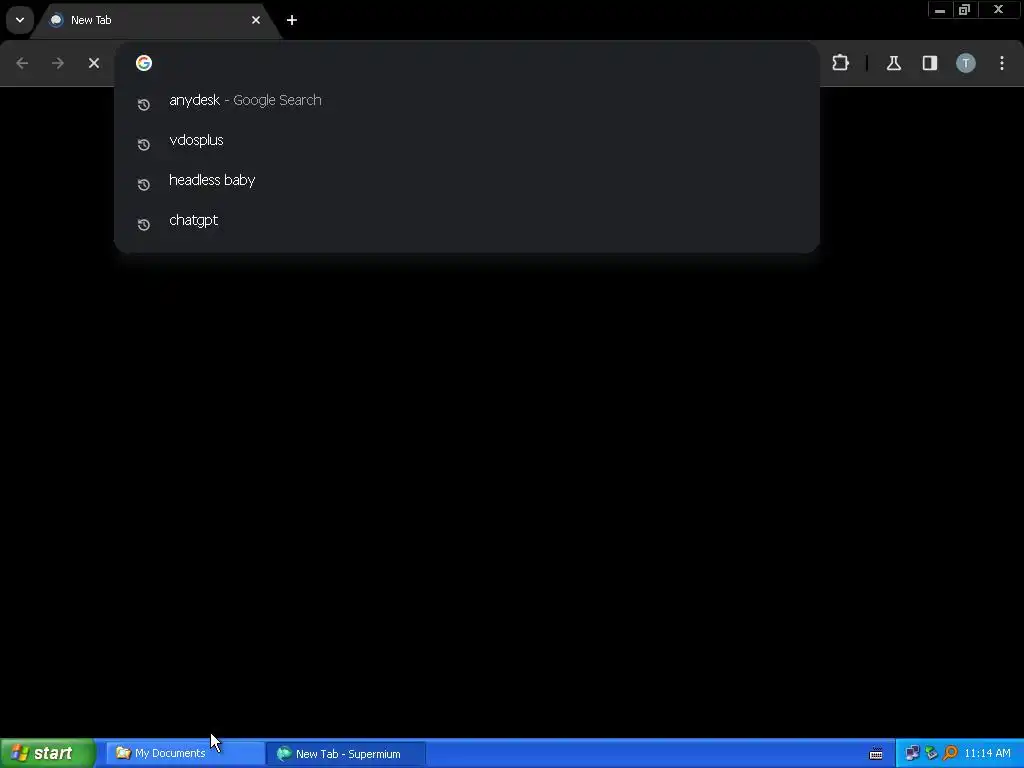This screenshot has height=768, width=1024.
Task: Close the browser window
Action: click(x=998, y=9)
